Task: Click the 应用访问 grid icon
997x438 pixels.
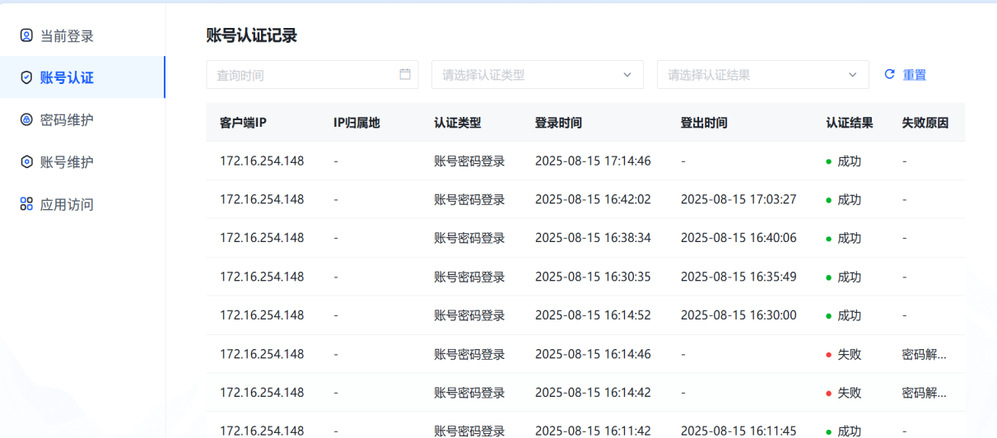Action: click(x=26, y=204)
